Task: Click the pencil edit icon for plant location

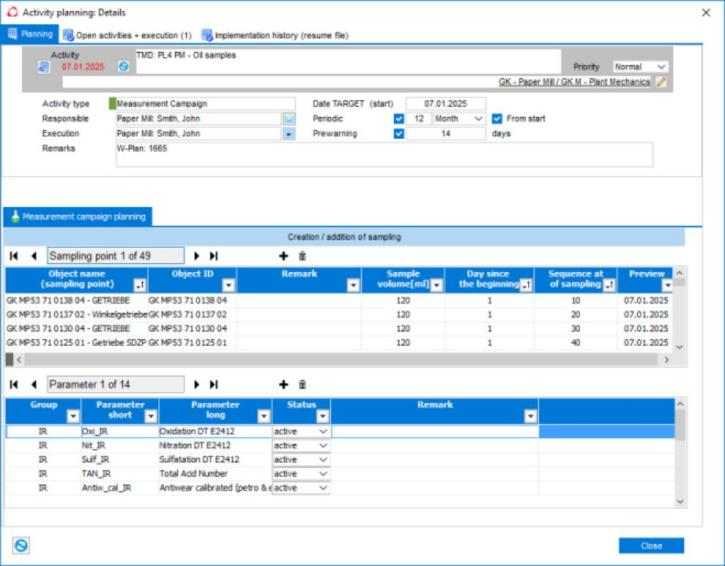Action: (x=661, y=82)
